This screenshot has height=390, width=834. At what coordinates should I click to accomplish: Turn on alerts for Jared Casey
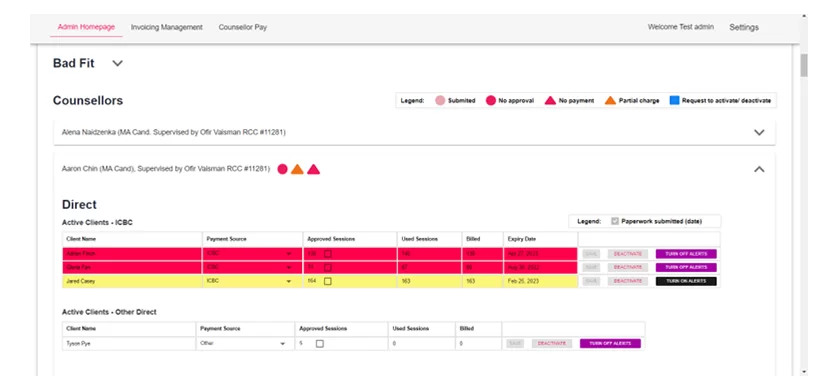686,281
